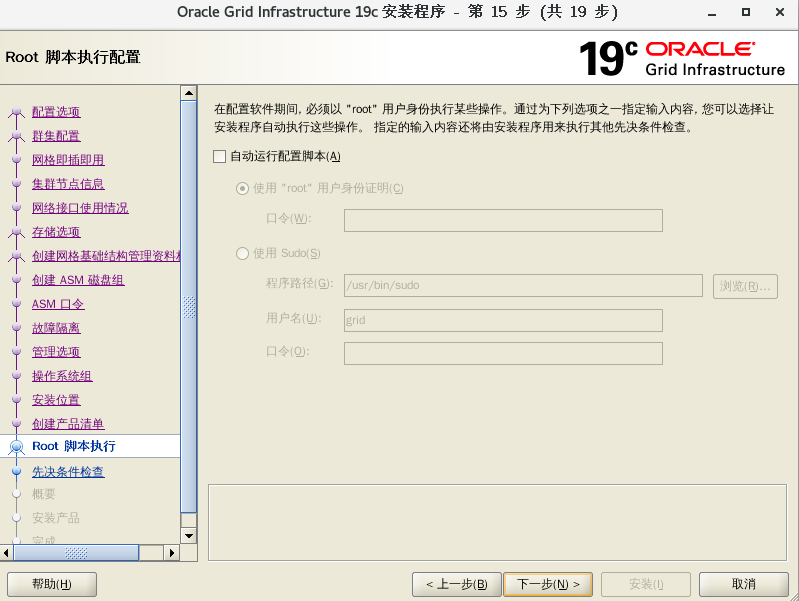Image resolution: width=799 pixels, height=601 pixels.
Task: Select the current Root 脚本执行 step
Action: coord(74,446)
